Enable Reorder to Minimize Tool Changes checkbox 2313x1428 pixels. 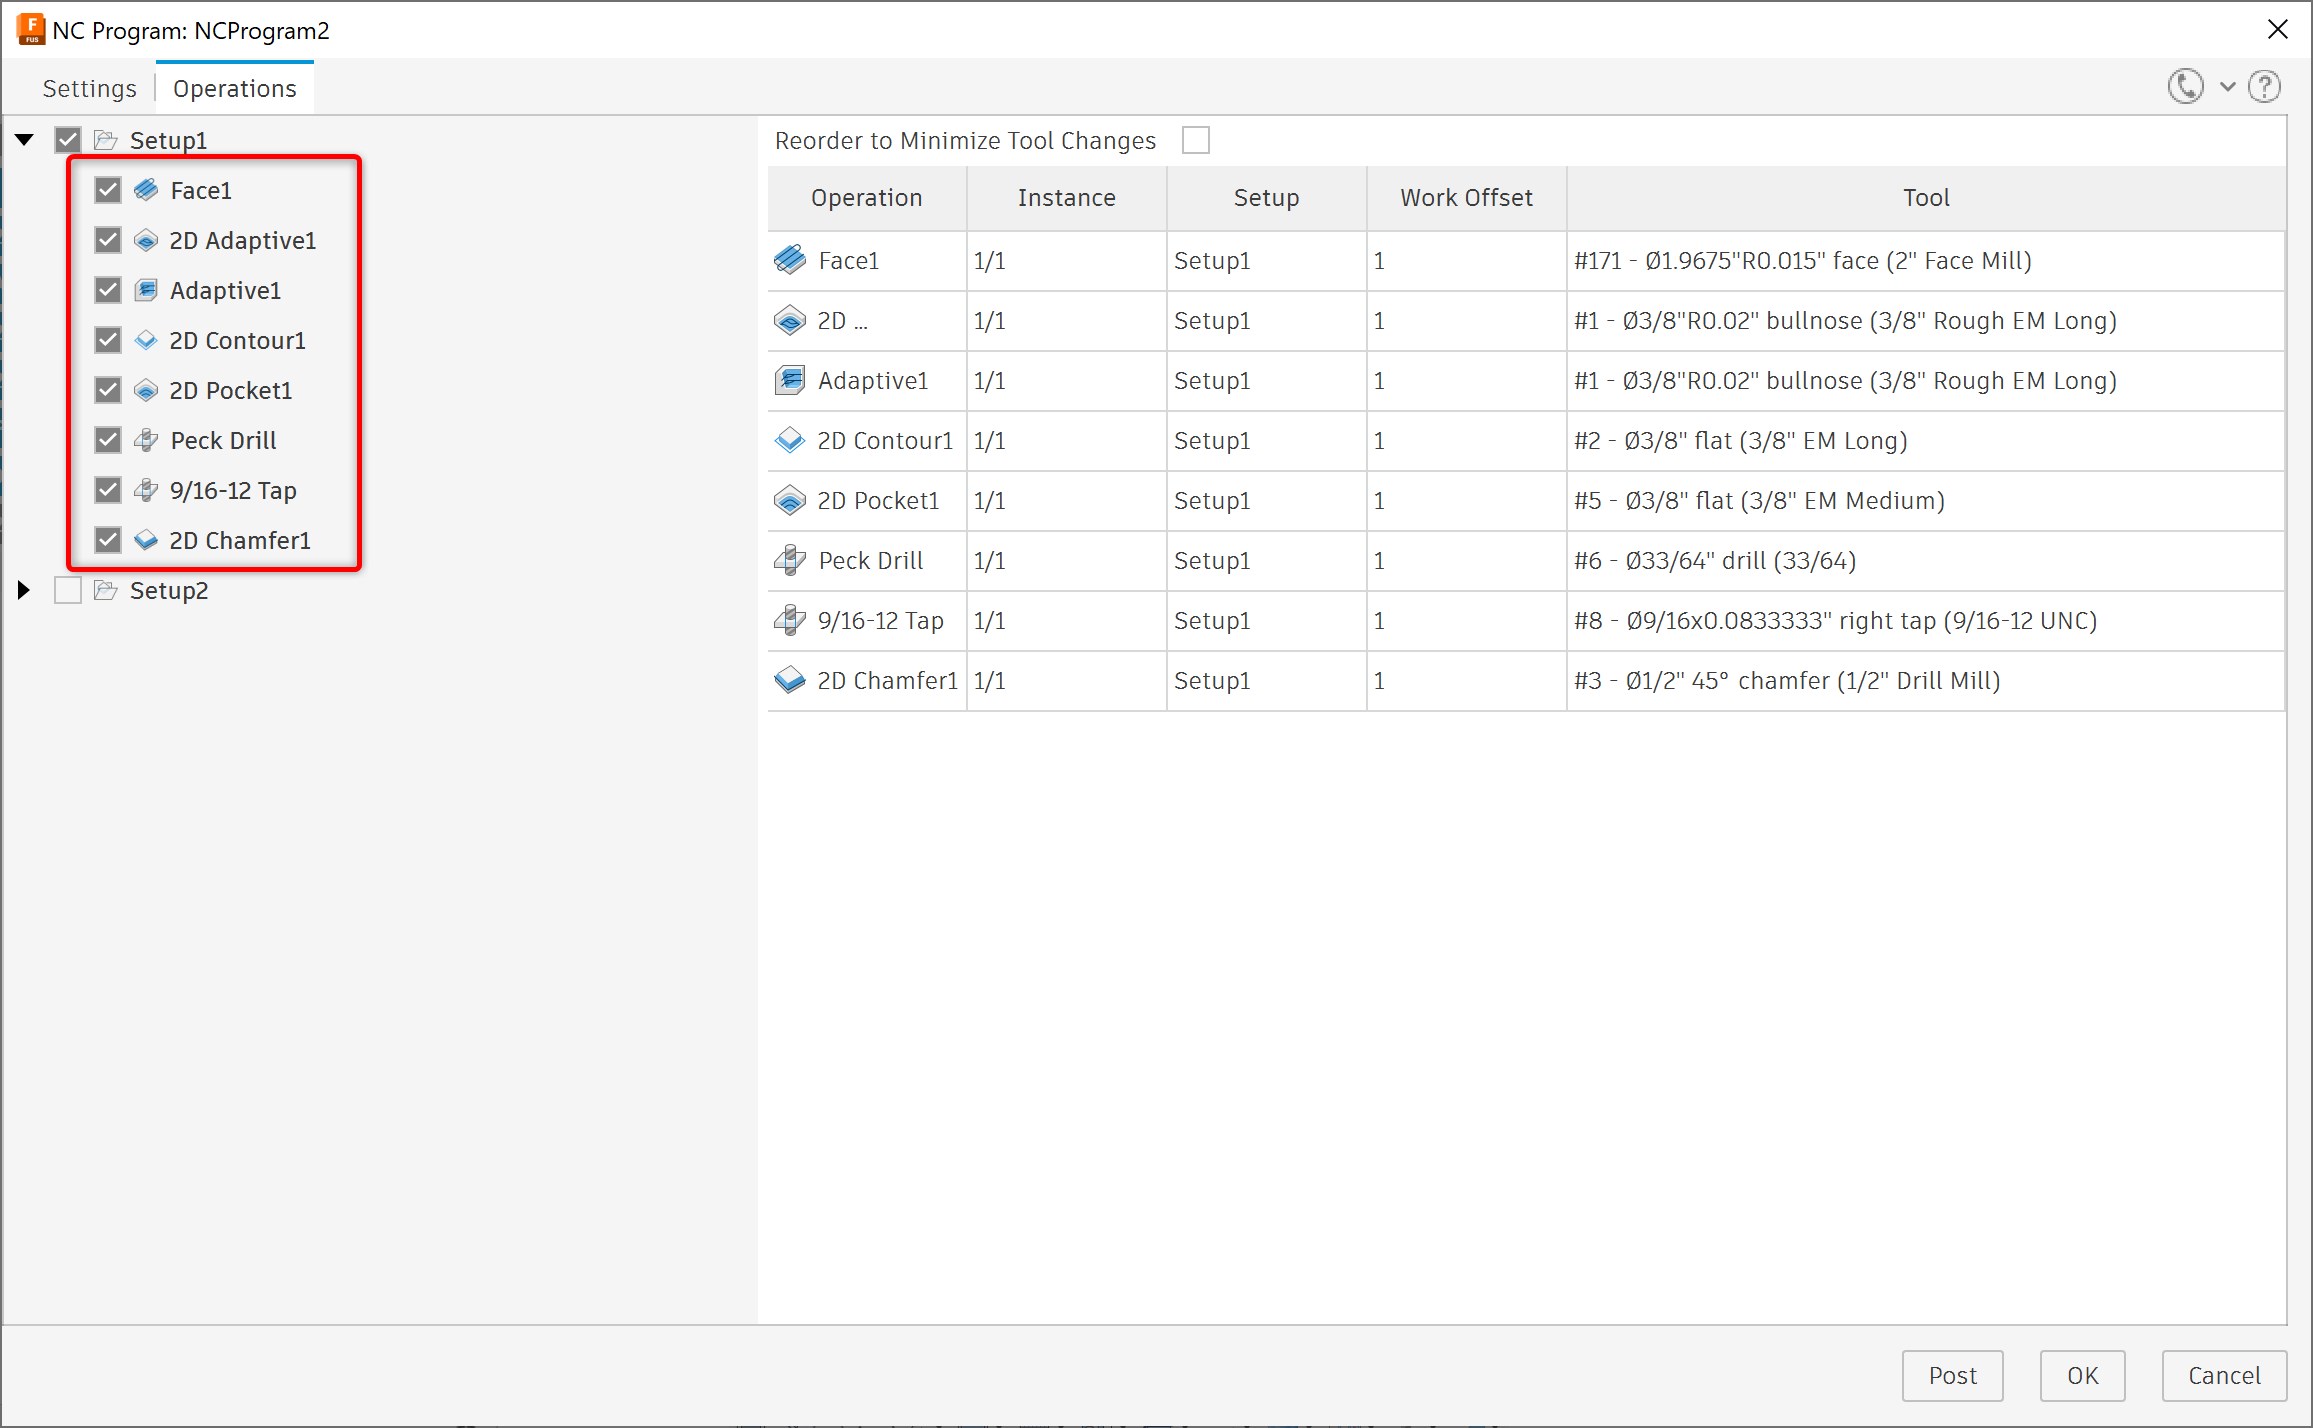[x=1195, y=140]
